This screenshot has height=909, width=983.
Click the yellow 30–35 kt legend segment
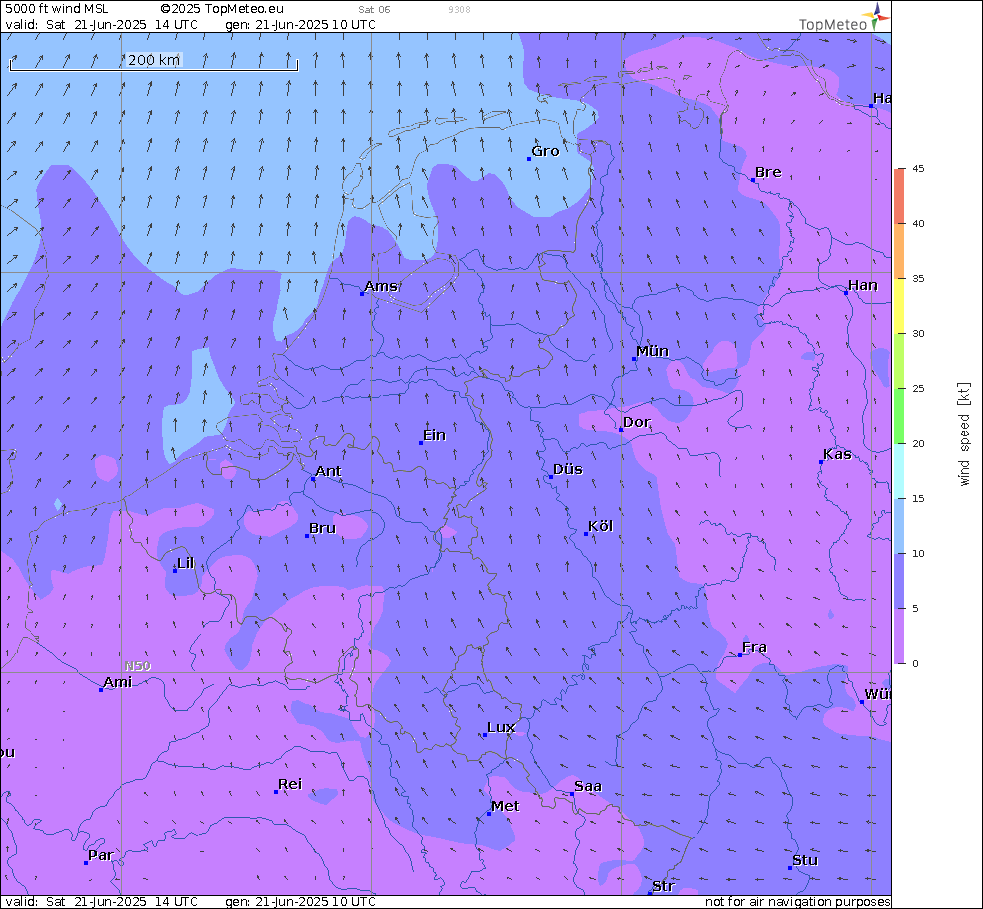click(x=899, y=306)
